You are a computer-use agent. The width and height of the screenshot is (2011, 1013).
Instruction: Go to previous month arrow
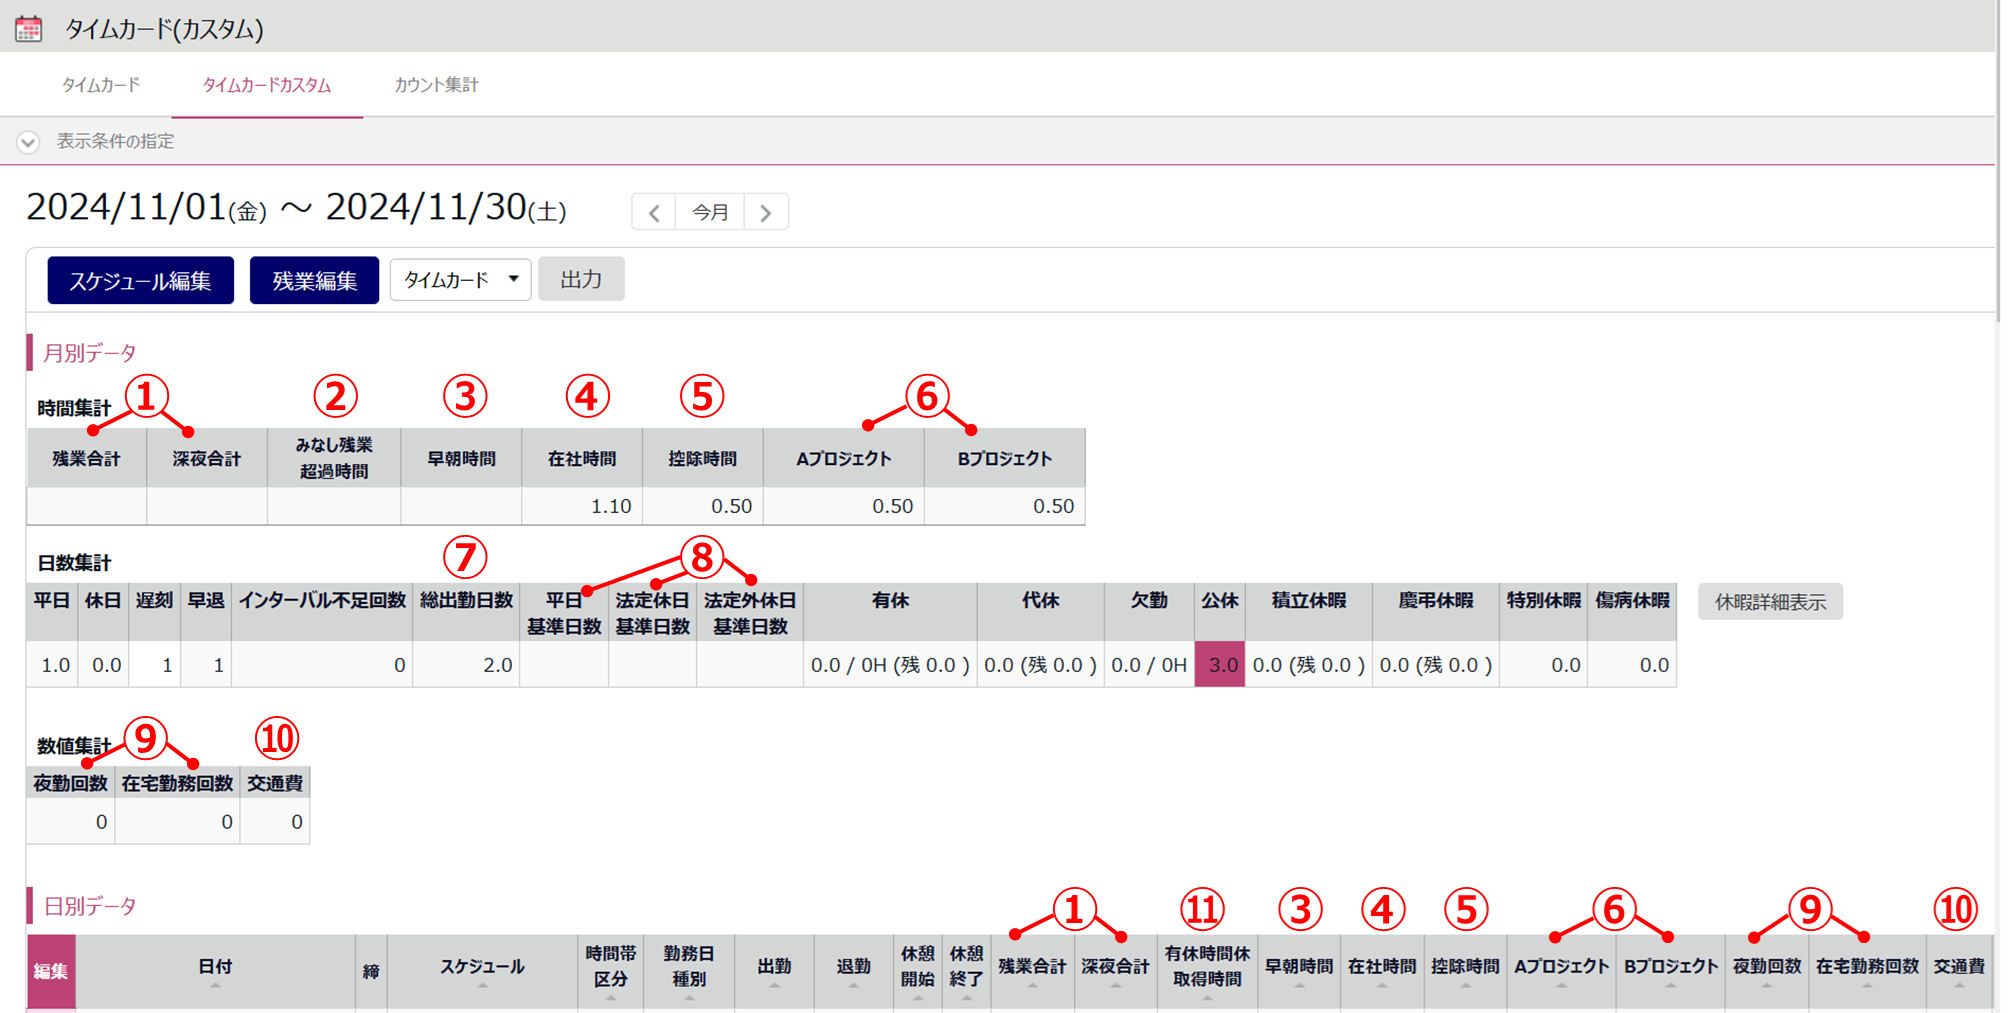[x=654, y=212]
